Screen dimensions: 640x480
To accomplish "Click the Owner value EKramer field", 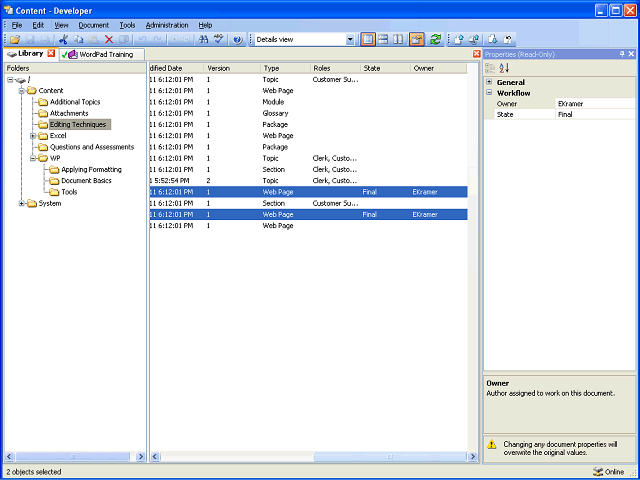I will coord(596,104).
